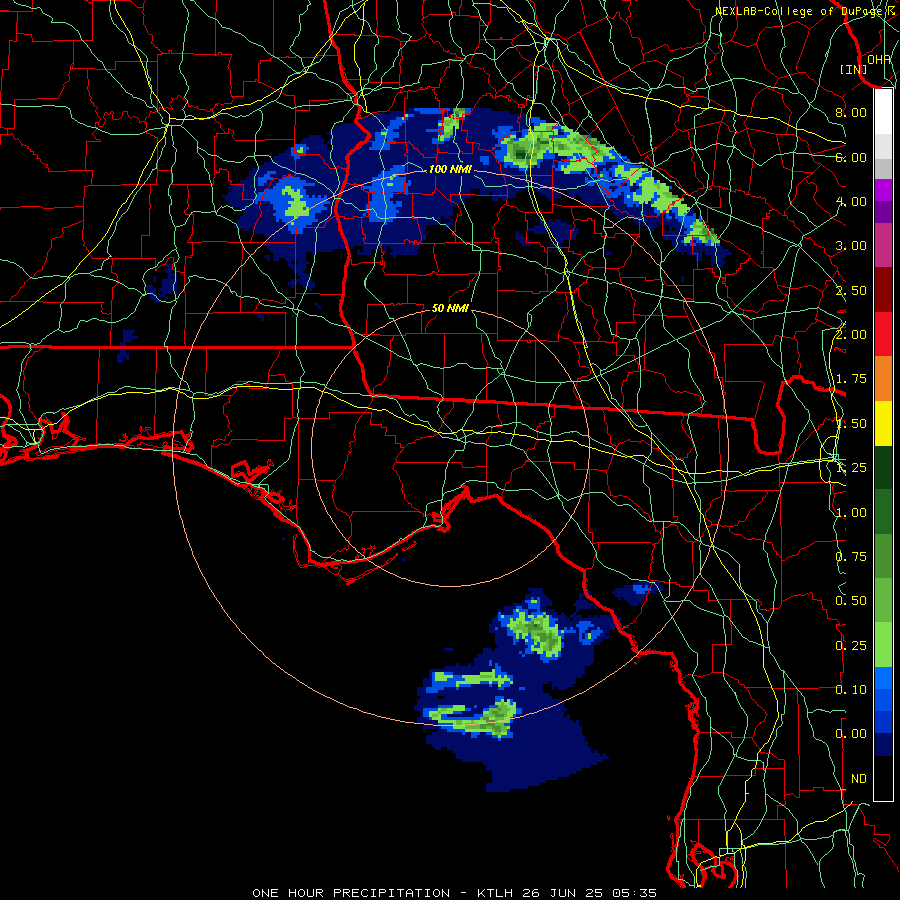Select the 0.75 legend value
This screenshot has height=900, width=900.
[x=851, y=557]
